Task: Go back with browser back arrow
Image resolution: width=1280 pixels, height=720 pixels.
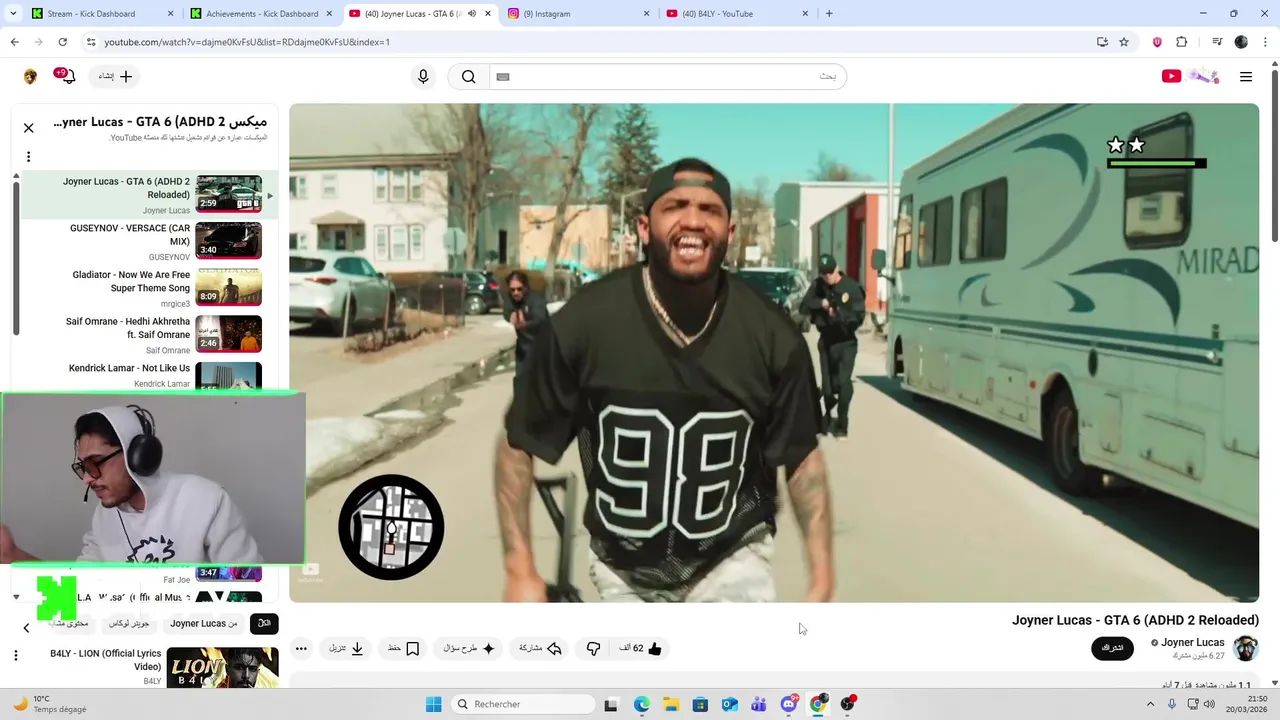Action: 14,42
